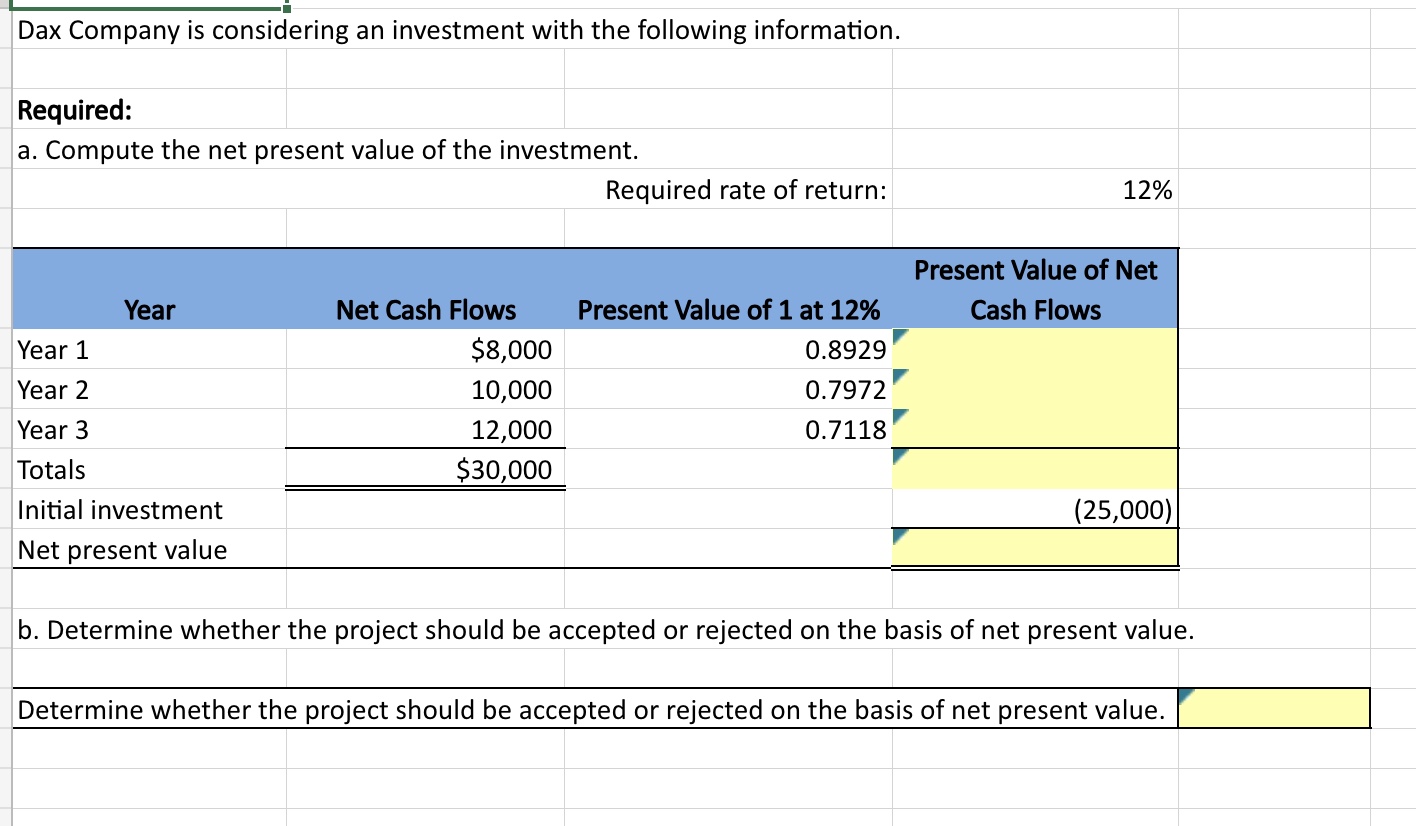
Task: Select the Year 3 present value input cell
Action: [1034, 430]
